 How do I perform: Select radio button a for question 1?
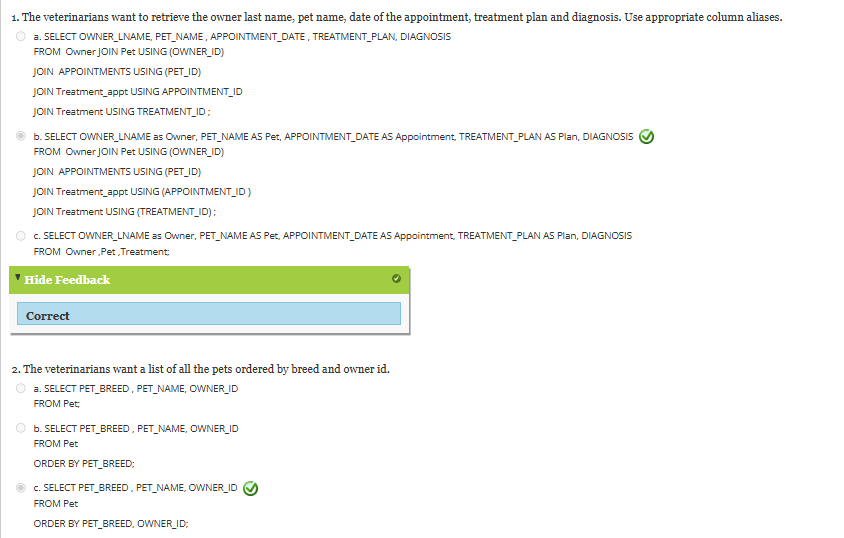tap(21, 36)
